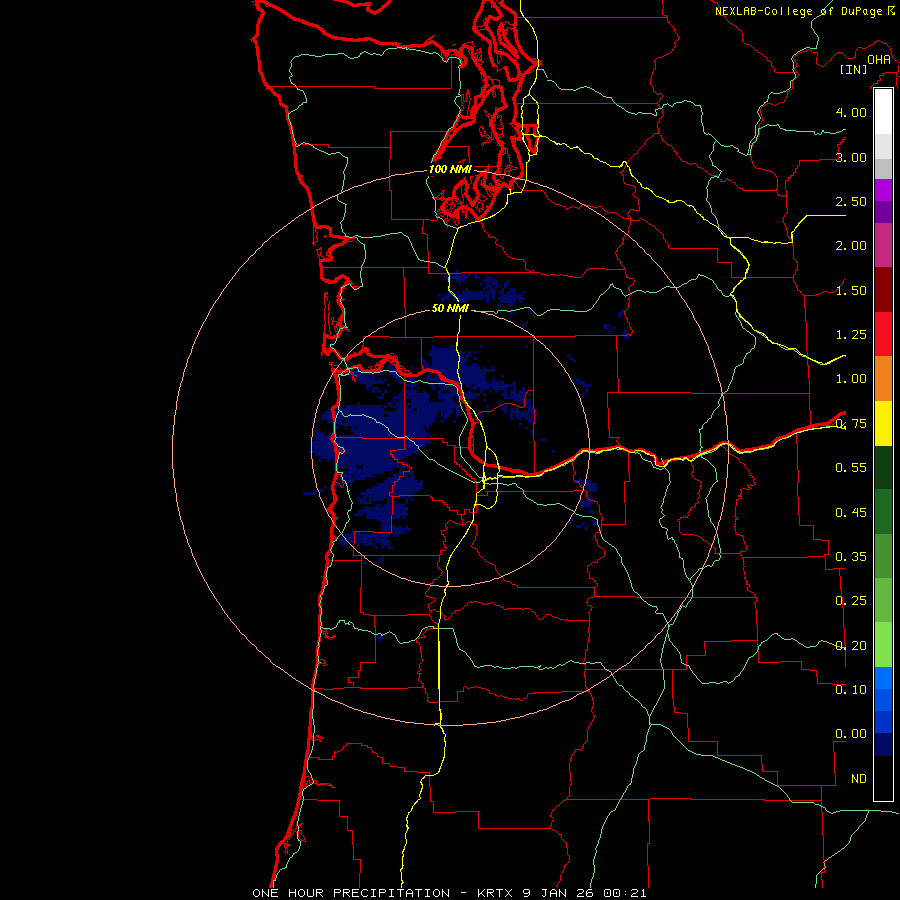This screenshot has width=900, height=900.
Task: Click the '3.00' legend value
Action: point(851,157)
